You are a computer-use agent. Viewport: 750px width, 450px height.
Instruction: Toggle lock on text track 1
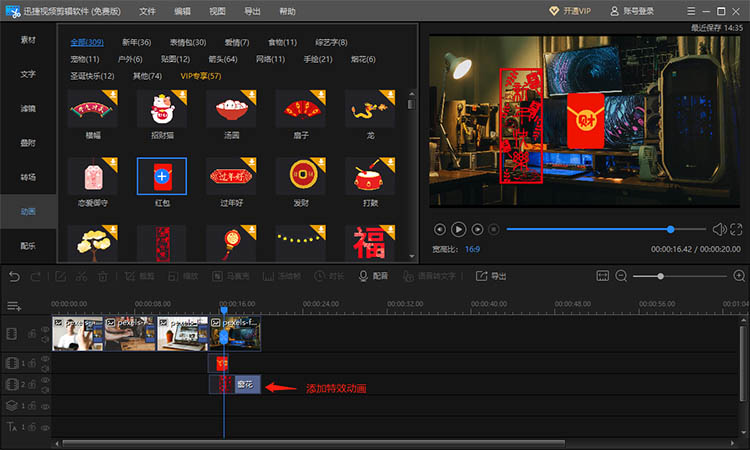point(32,427)
